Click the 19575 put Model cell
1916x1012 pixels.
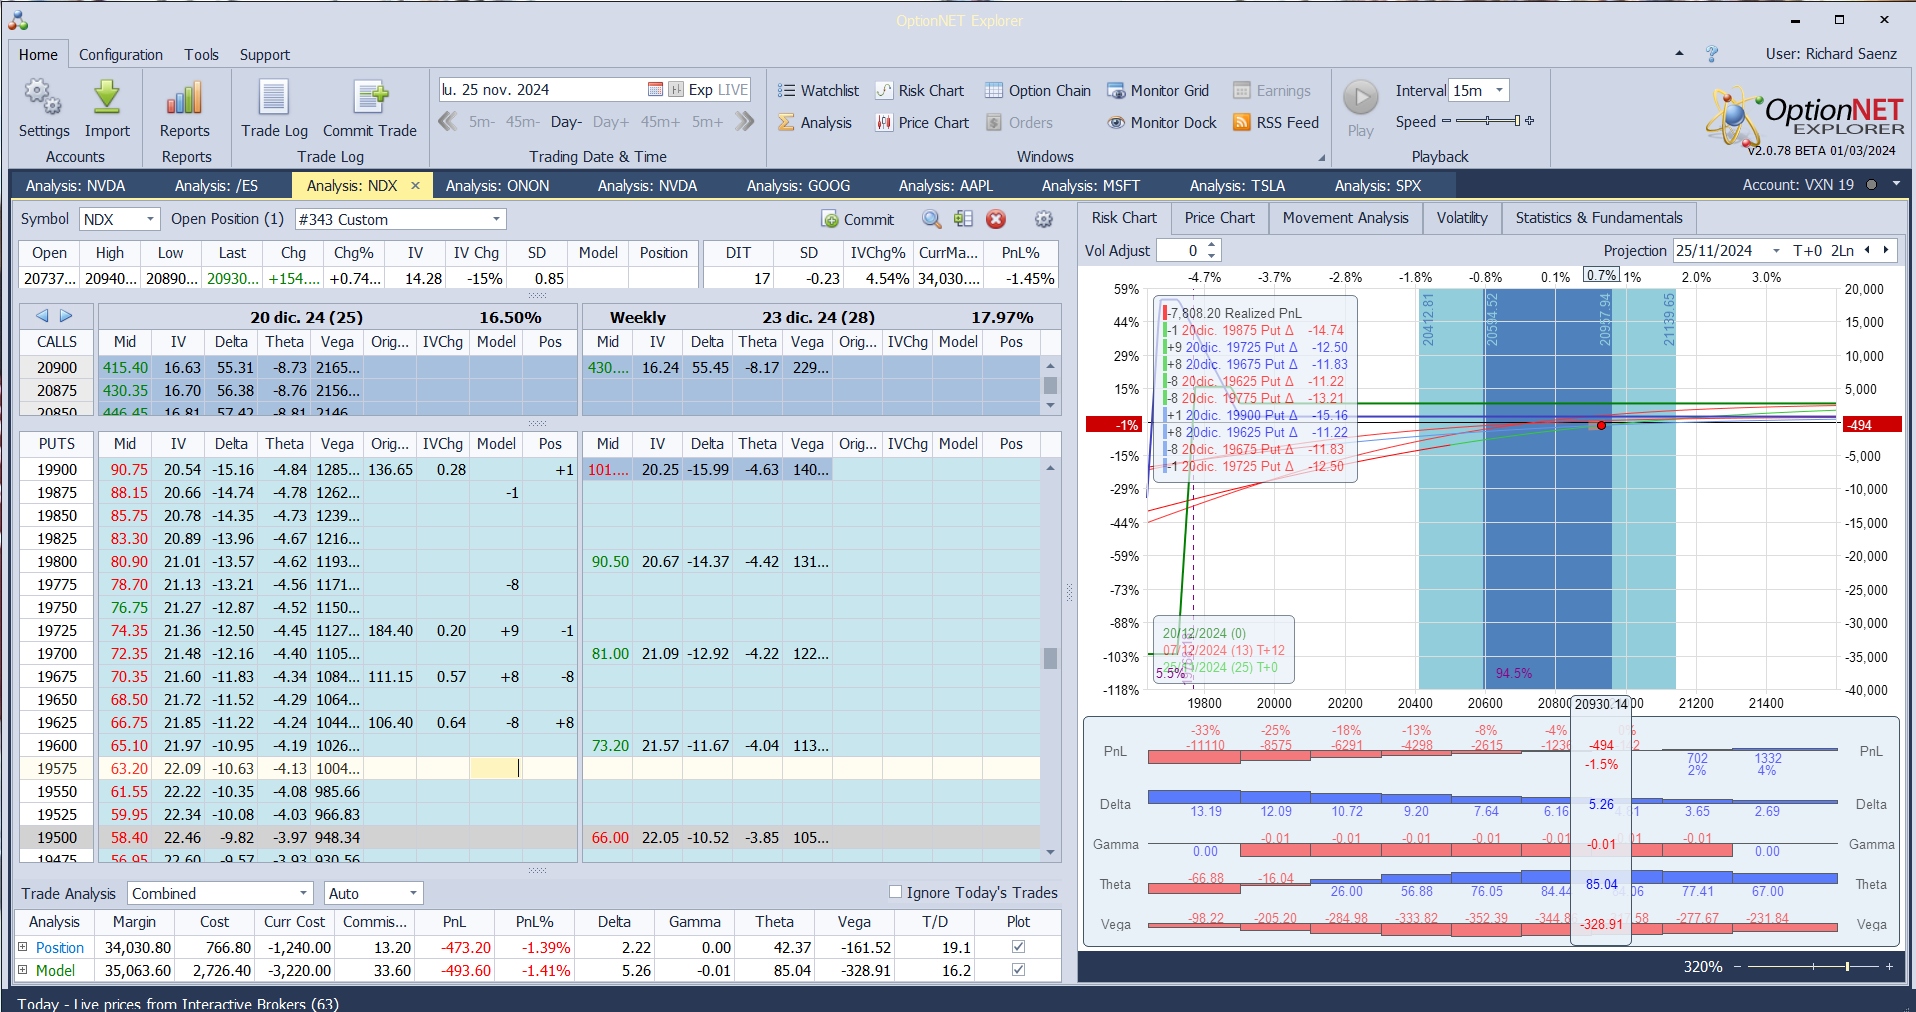click(495, 768)
